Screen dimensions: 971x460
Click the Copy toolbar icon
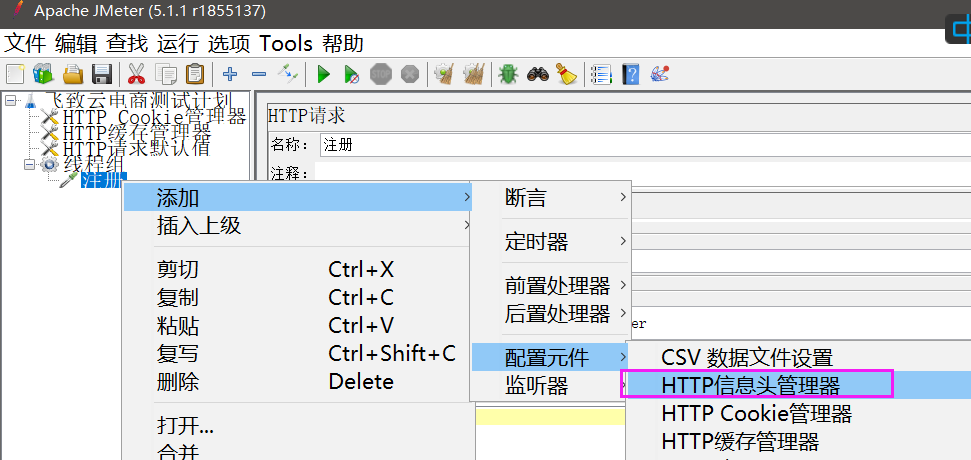[165, 75]
